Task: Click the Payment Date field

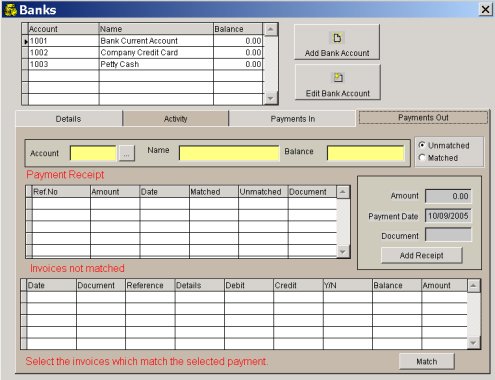Action: click(448, 216)
